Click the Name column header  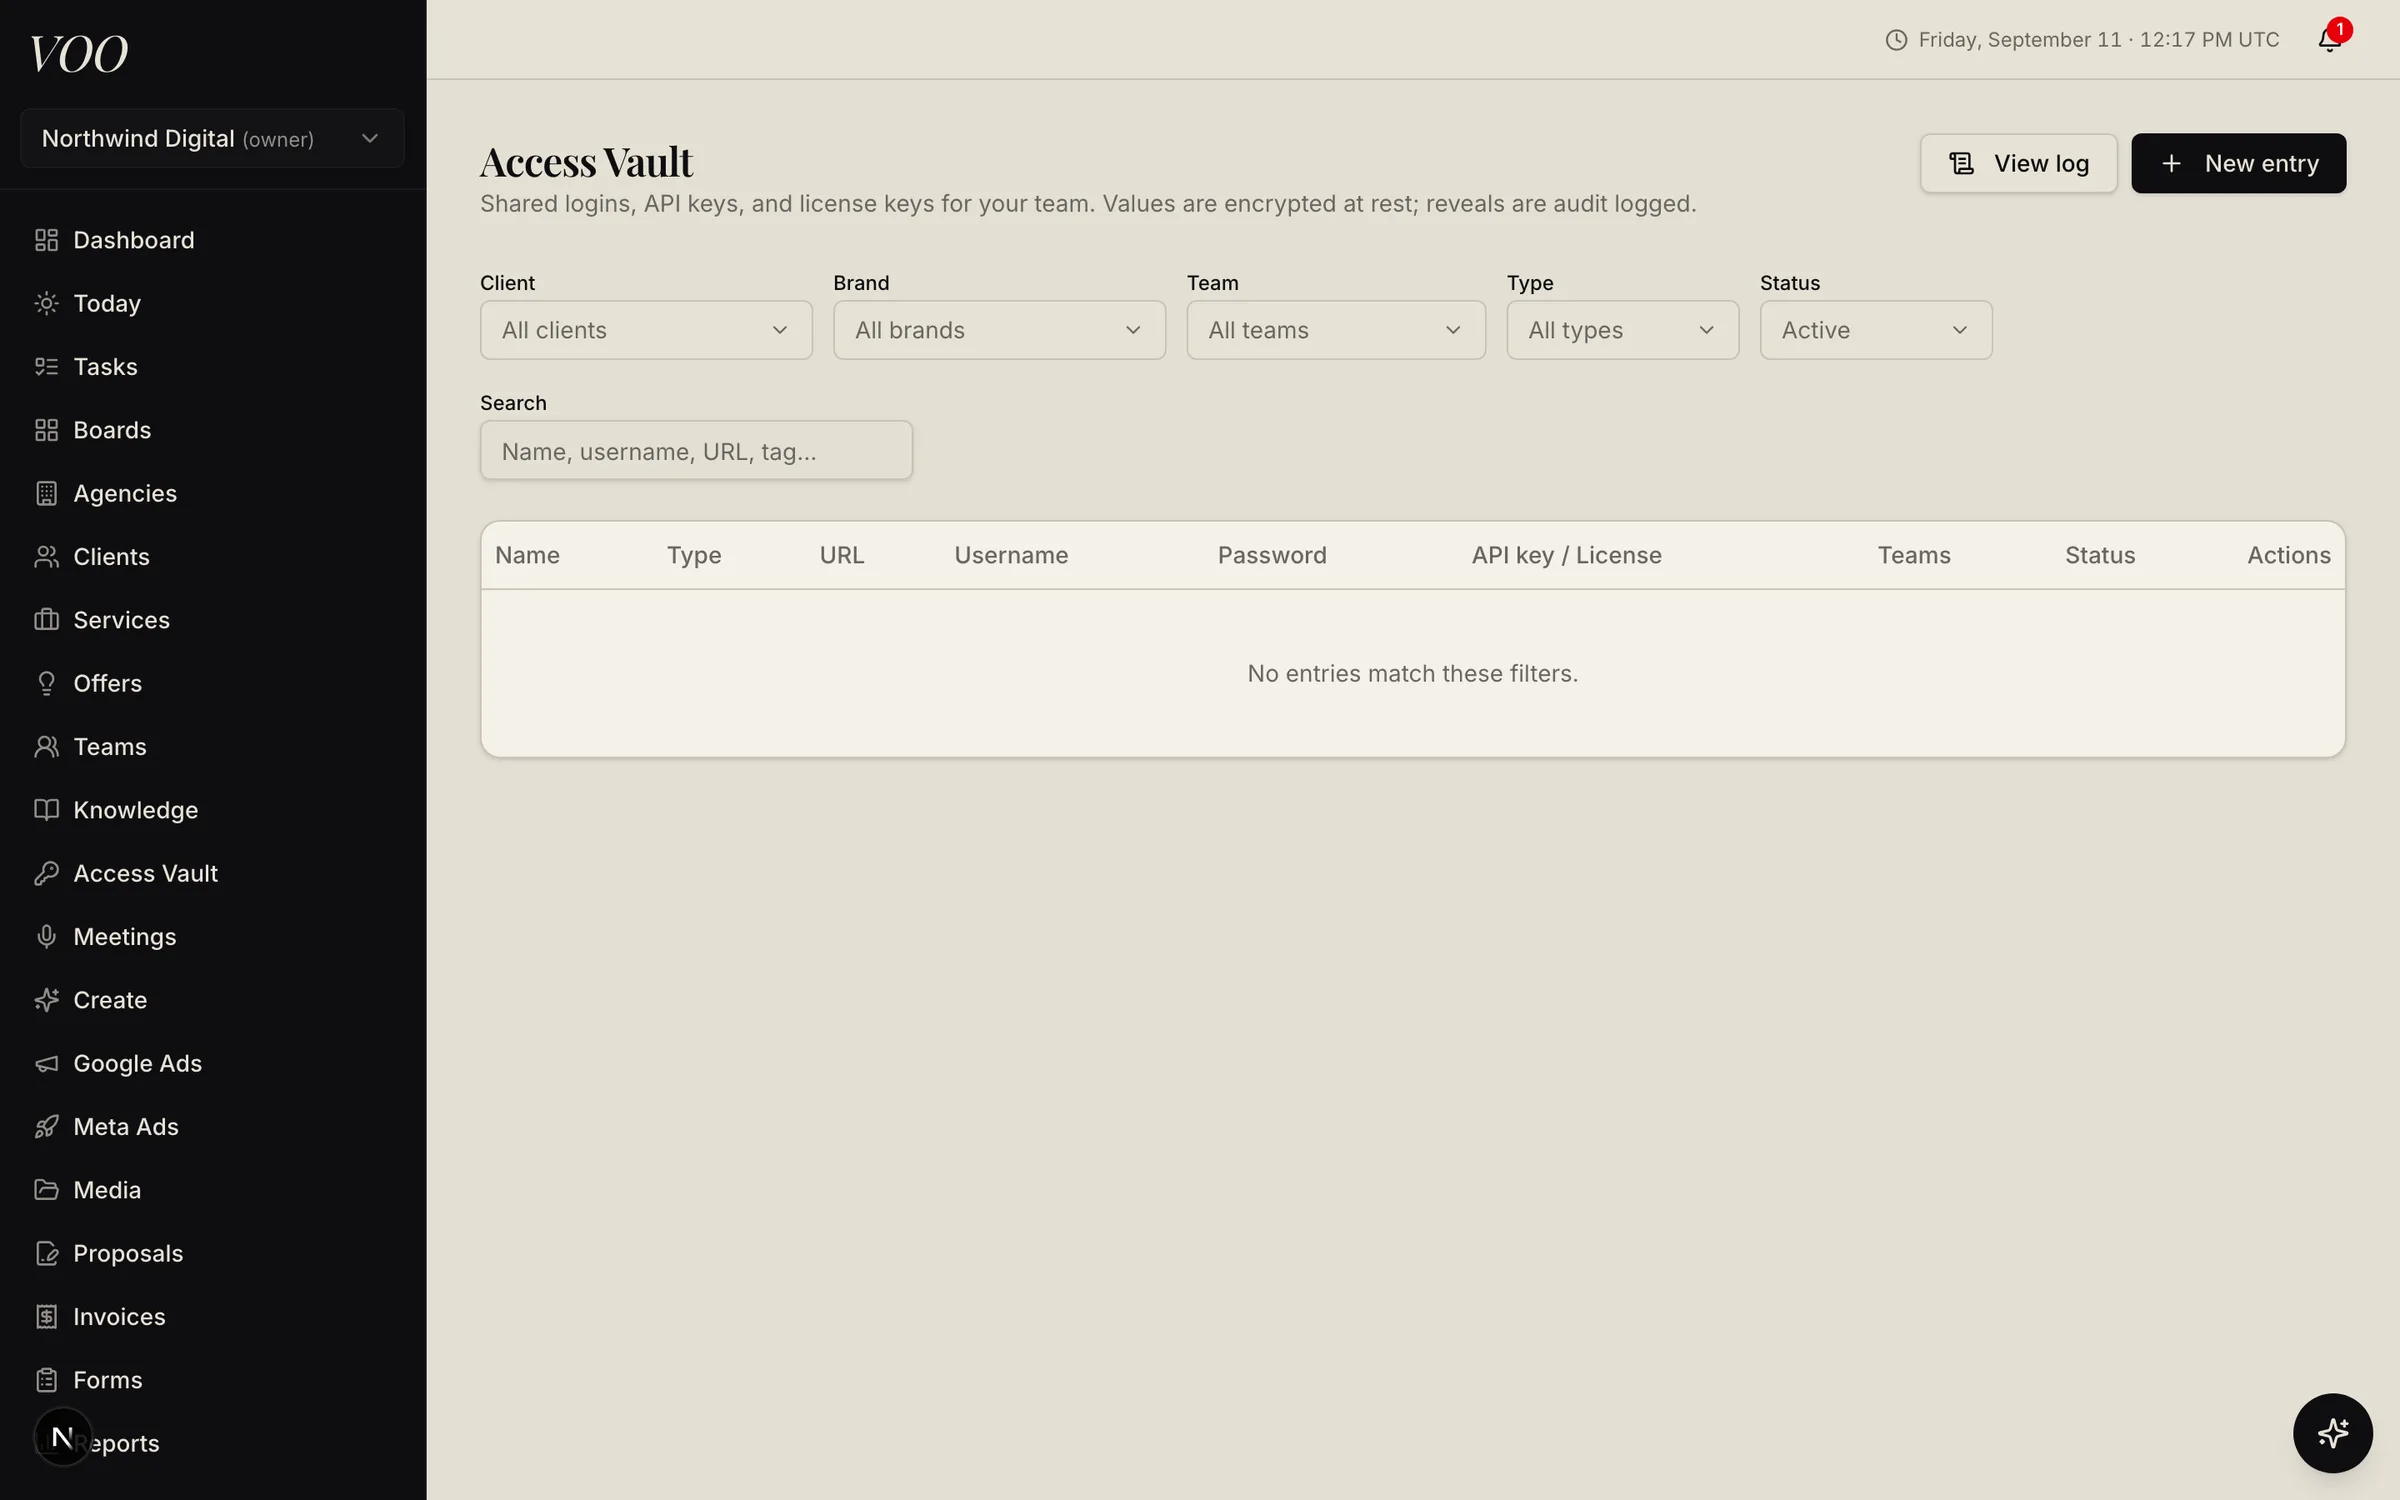click(x=527, y=555)
